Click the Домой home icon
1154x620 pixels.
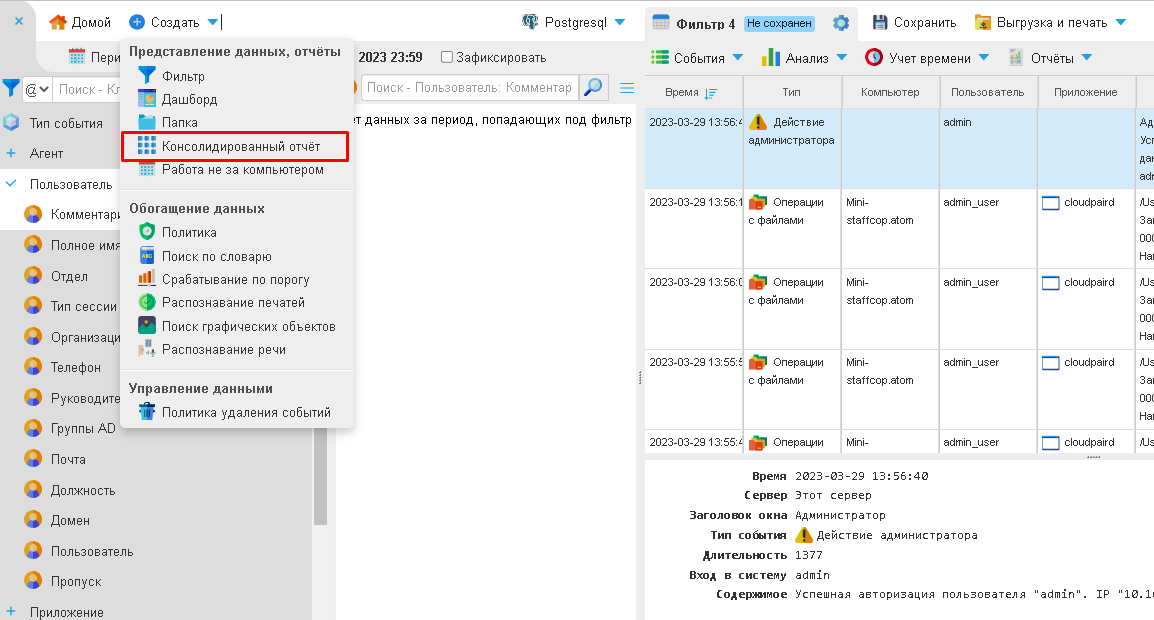pos(58,22)
